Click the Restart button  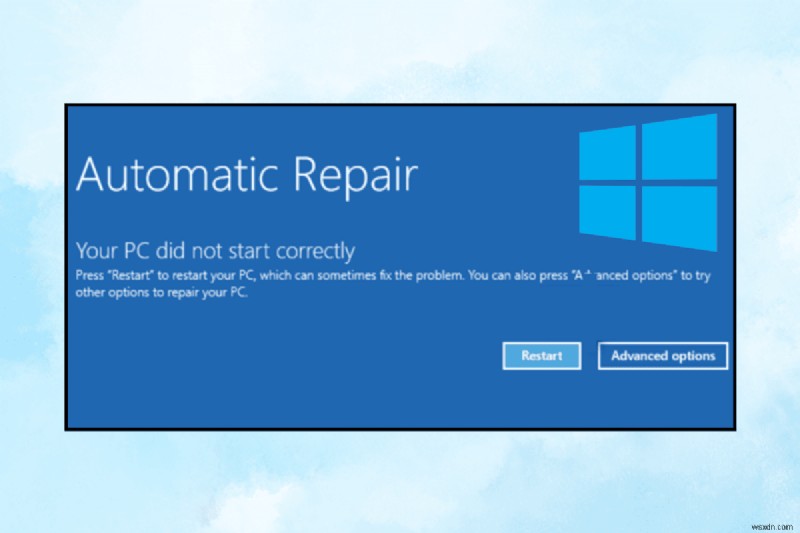pyautogui.click(x=541, y=356)
